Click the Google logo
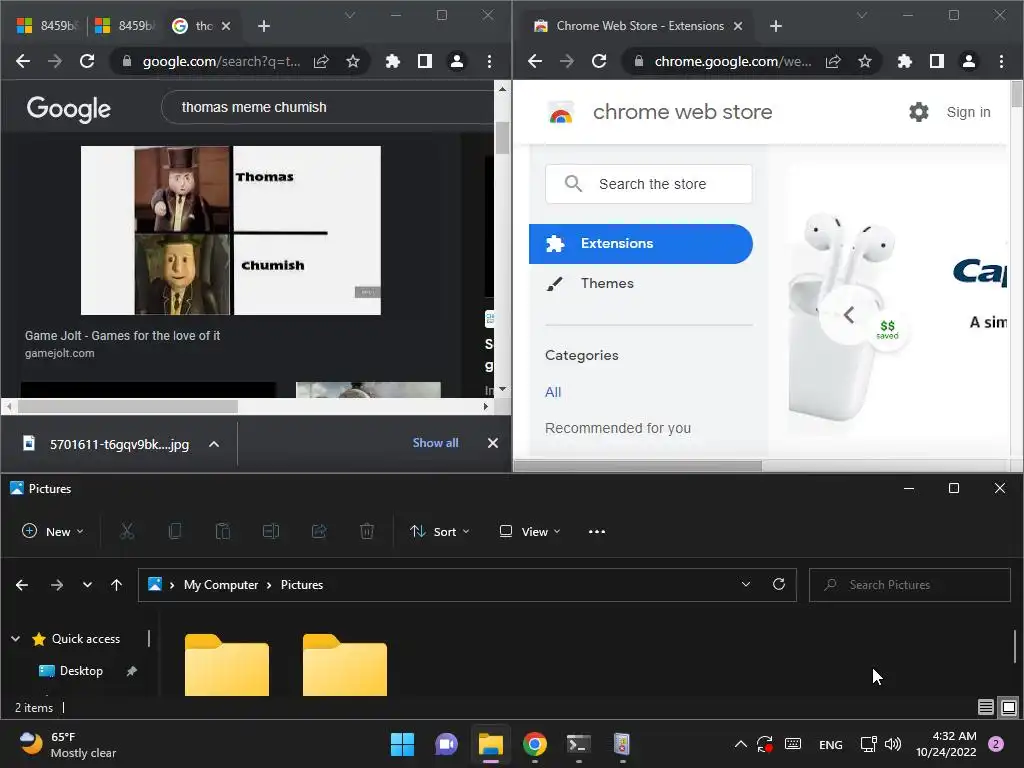The image size is (1024, 768). (69, 108)
